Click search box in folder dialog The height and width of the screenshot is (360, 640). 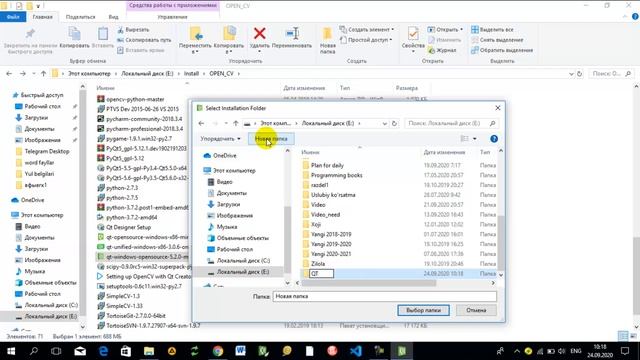[451, 123]
